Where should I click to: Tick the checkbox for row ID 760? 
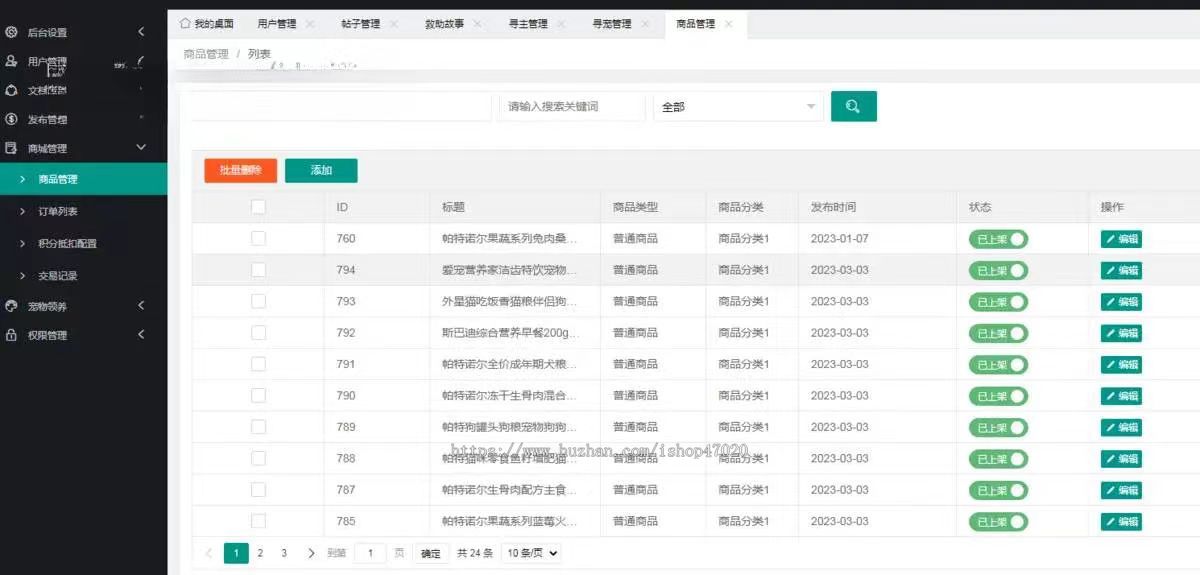[x=258, y=238]
